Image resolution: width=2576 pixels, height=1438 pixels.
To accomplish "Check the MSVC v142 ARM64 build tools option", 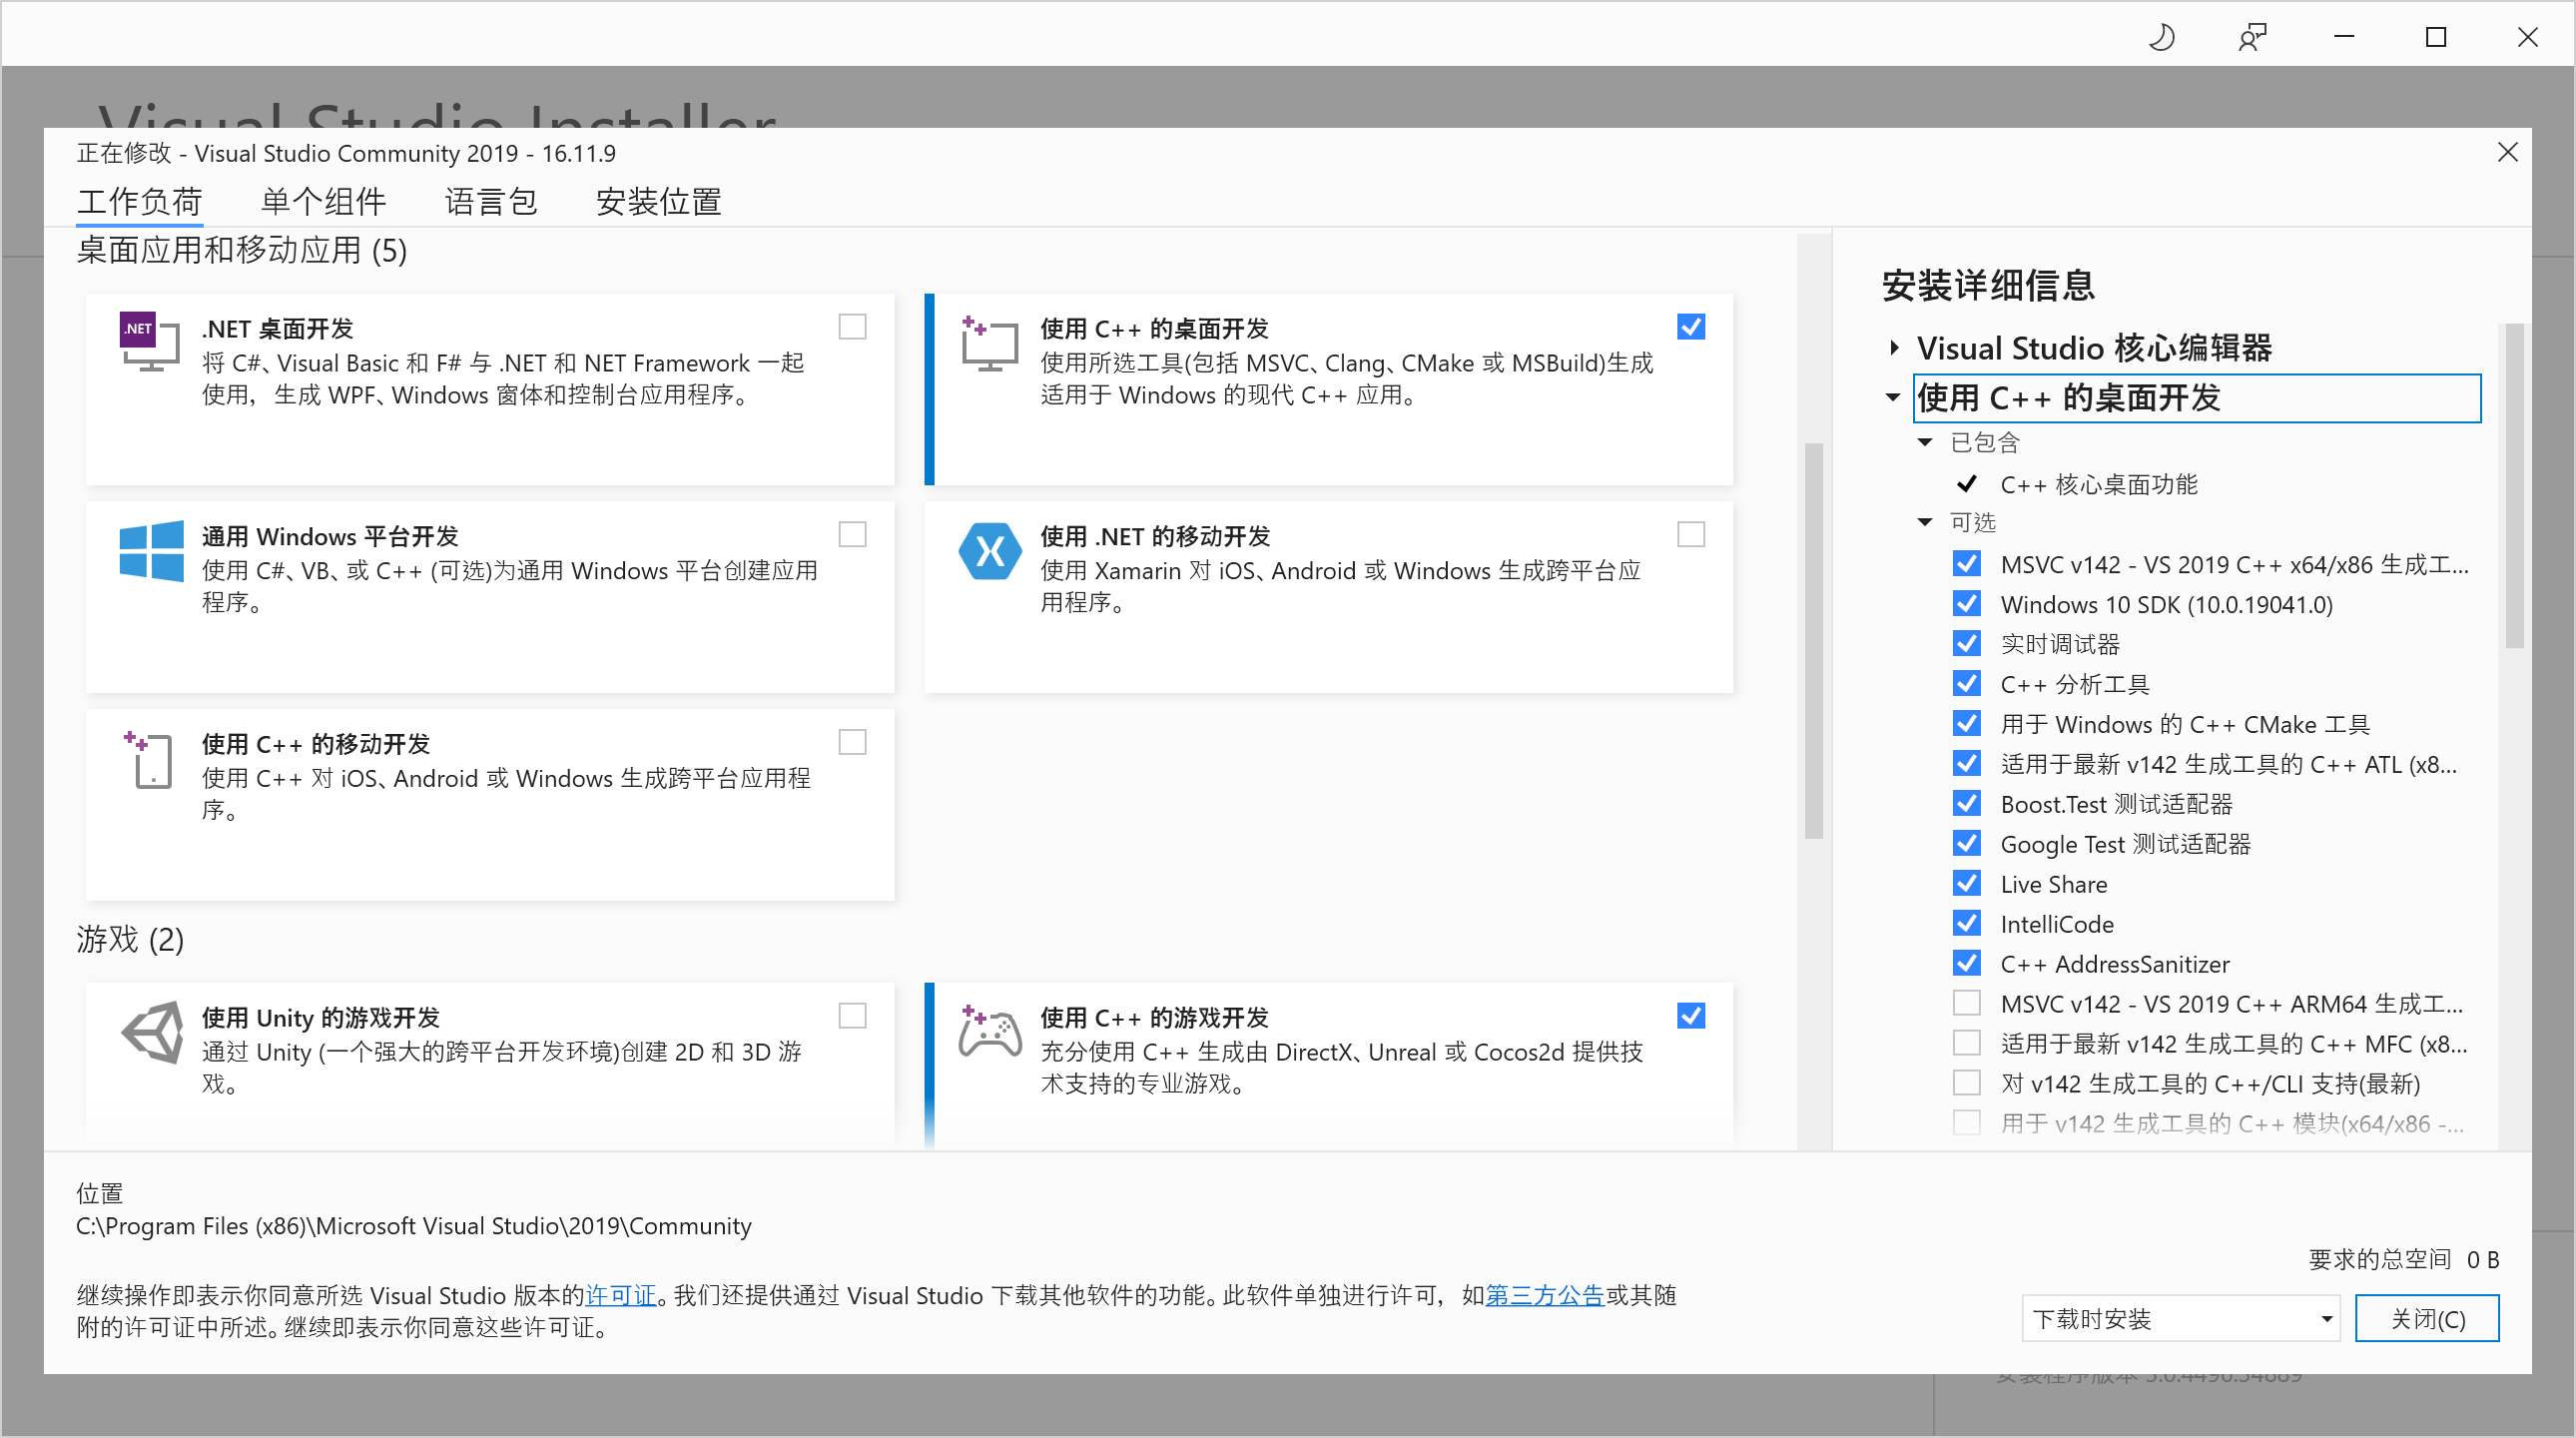I will coord(1966,1003).
